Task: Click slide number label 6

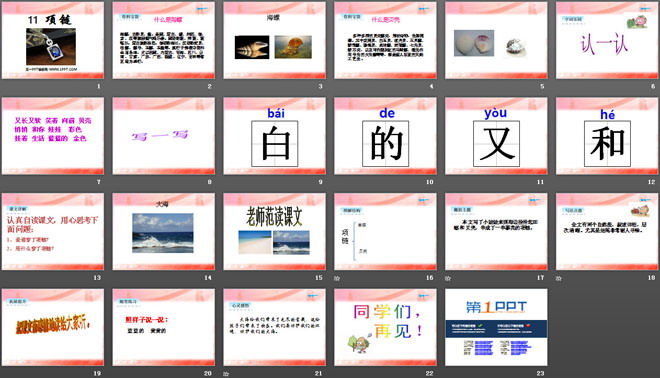Action: (x=653, y=86)
